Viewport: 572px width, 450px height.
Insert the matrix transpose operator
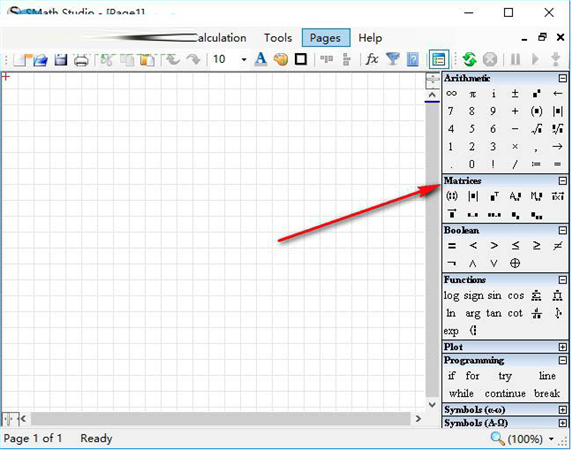tap(494, 197)
